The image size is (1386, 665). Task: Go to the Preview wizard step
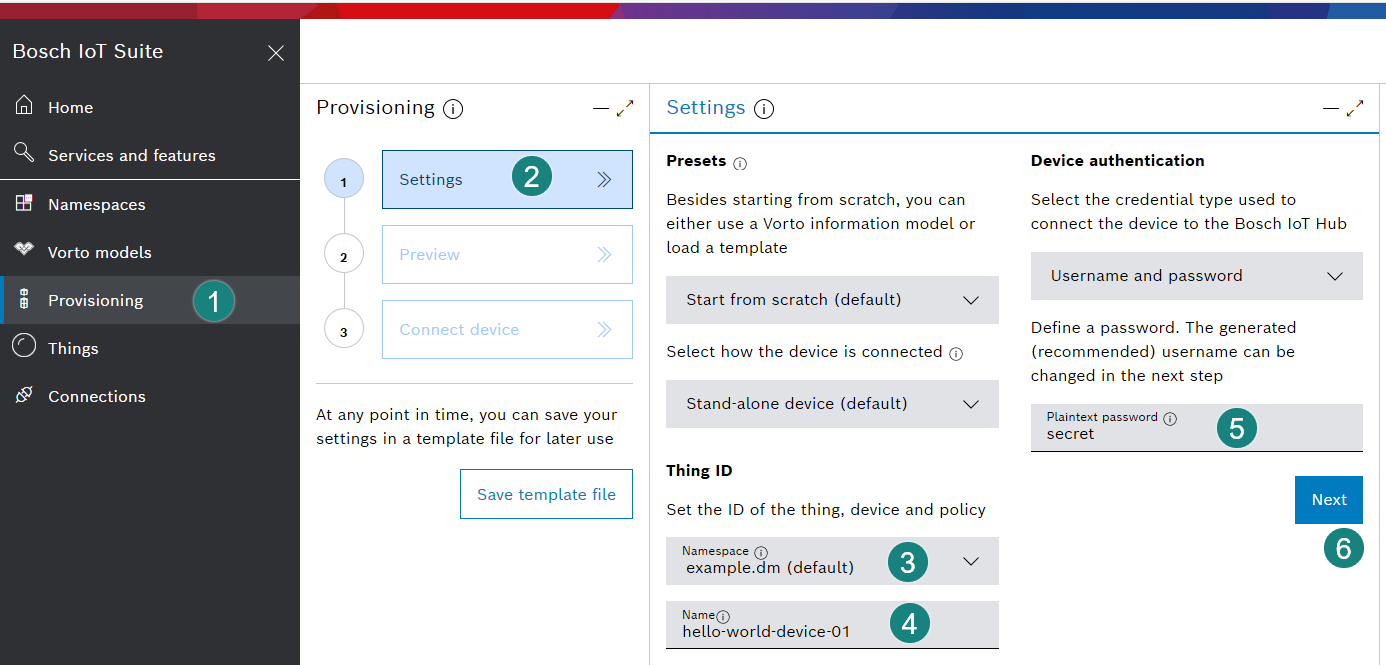point(507,254)
